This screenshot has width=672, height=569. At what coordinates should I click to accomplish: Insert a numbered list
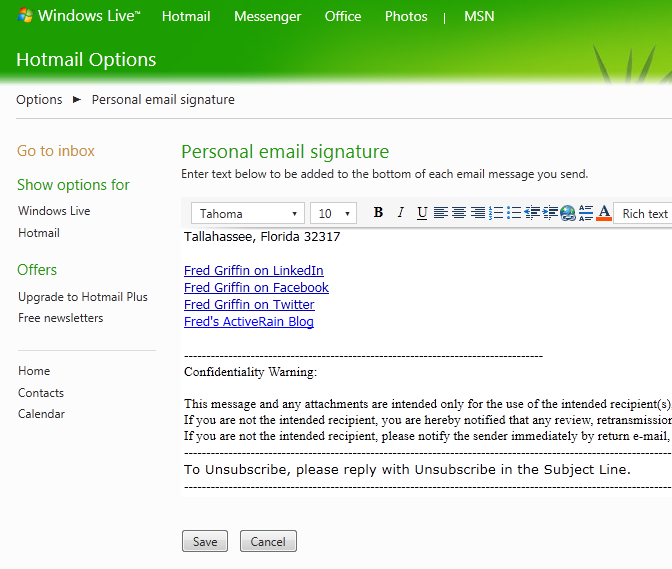coord(496,213)
